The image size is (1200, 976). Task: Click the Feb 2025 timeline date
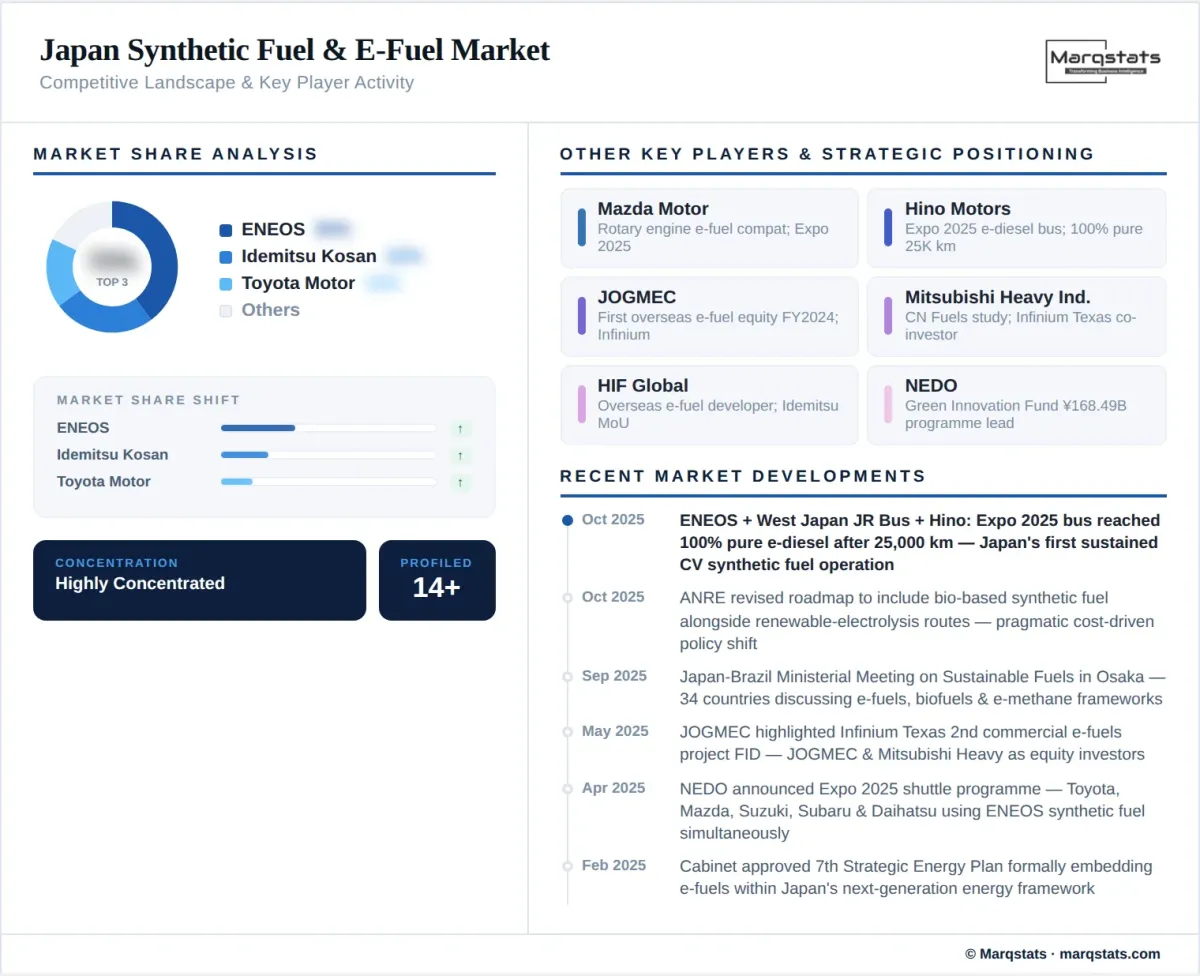[614, 865]
